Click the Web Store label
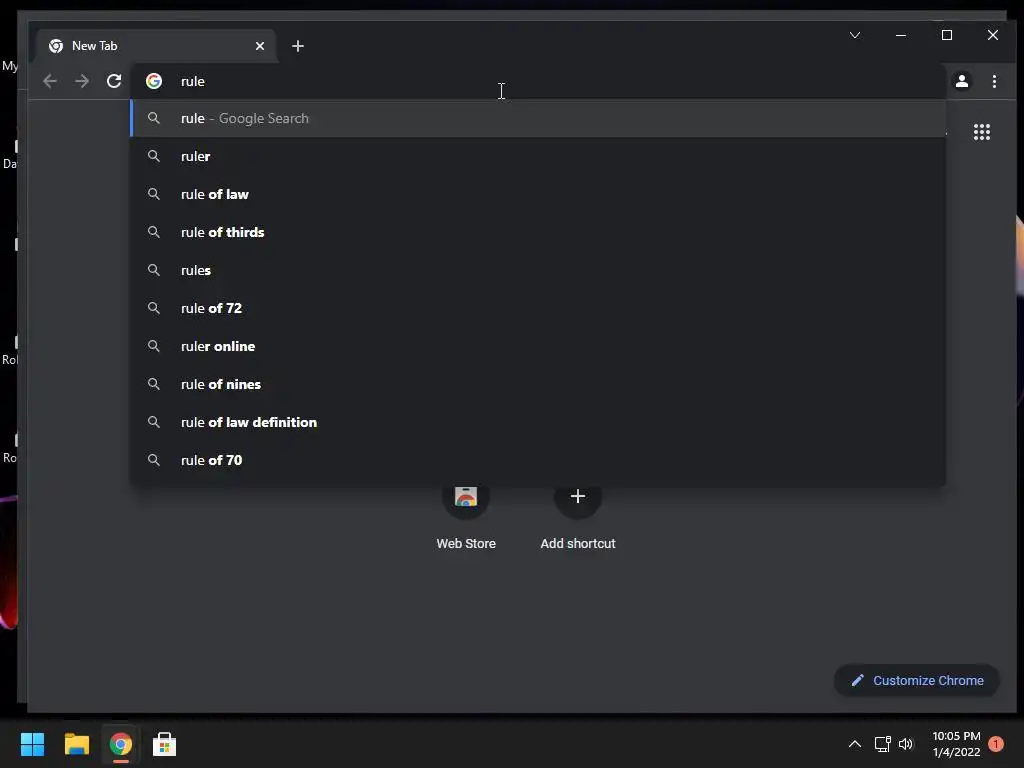The width and height of the screenshot is (1024, 768). (466, 543)
